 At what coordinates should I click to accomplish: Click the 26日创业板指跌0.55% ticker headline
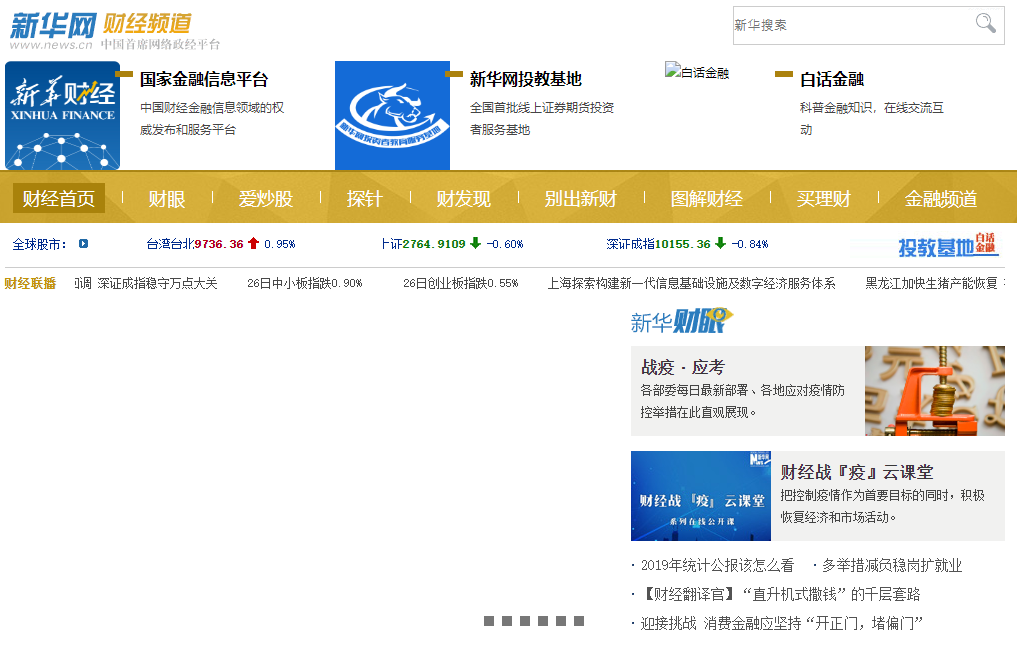[x=461, y=283]
